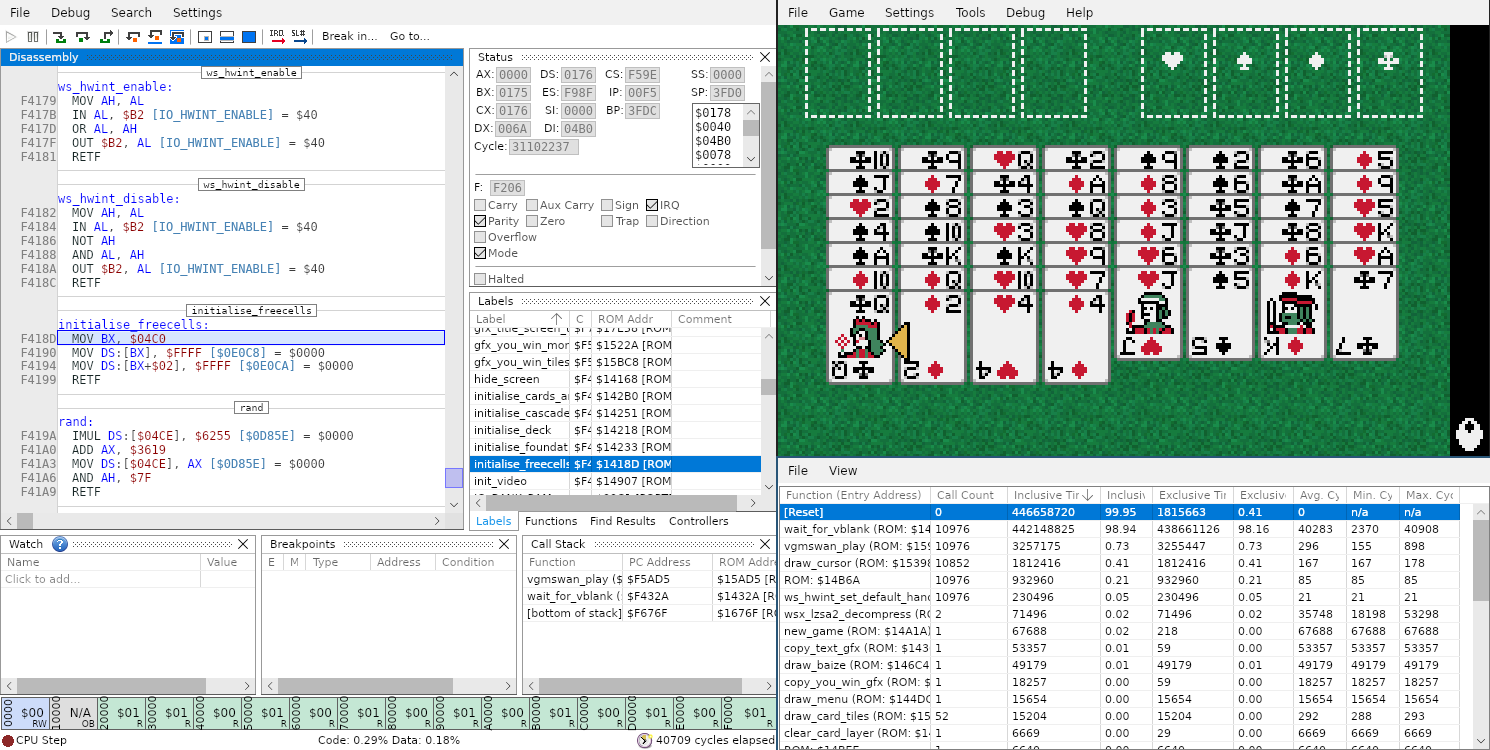
Task: Uncheck the Parity flag checkbox
Action: pyautogui.click(x=480, y=221)
